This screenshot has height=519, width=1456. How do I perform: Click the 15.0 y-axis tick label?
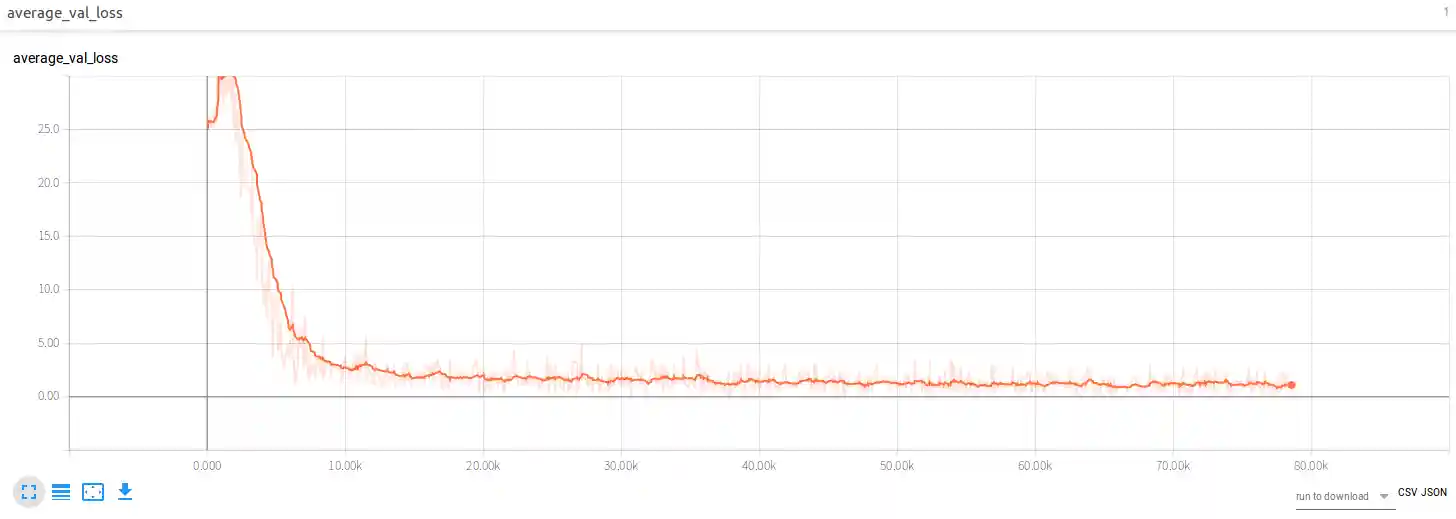point(48,236)
